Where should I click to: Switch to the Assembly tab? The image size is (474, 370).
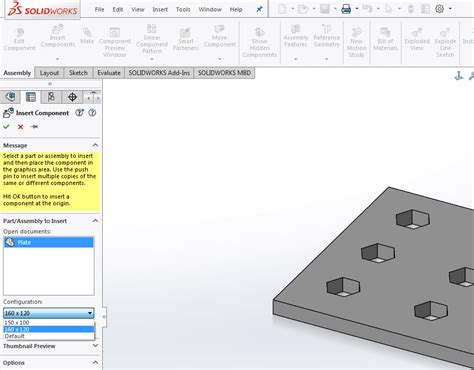point(17,73)
